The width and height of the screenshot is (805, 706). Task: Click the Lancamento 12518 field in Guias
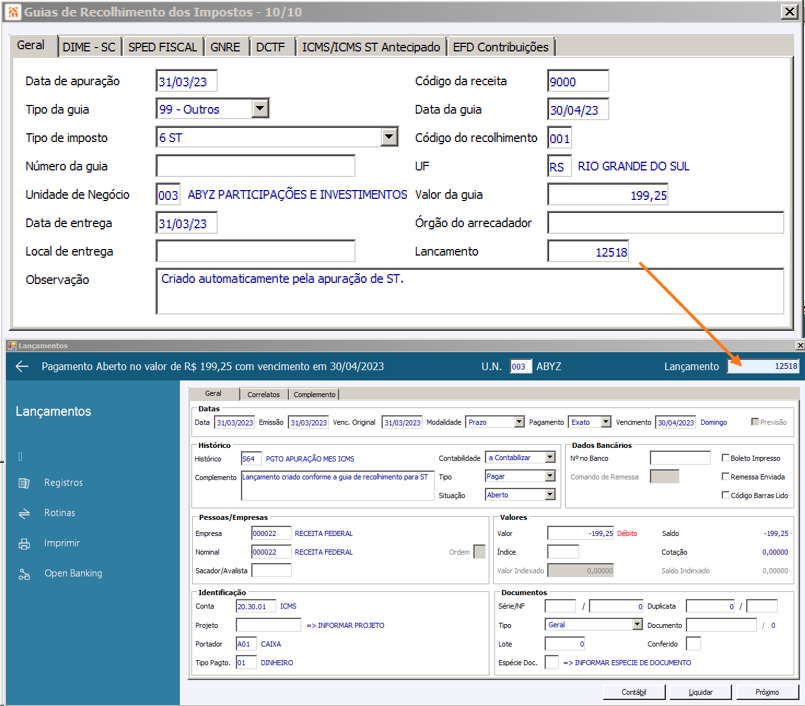(588, 251)
